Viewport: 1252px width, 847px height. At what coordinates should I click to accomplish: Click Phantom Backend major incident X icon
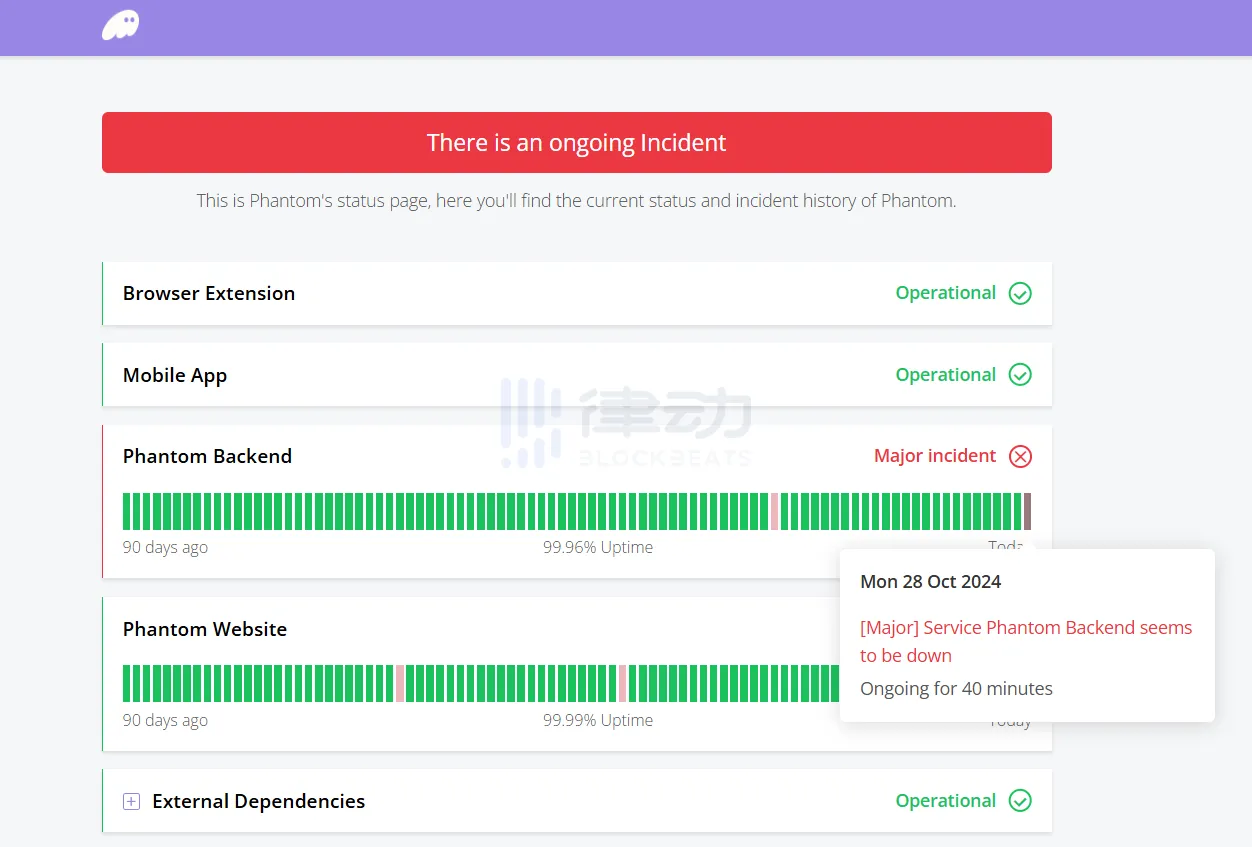pyautogui.click(x=1020, y=457)
